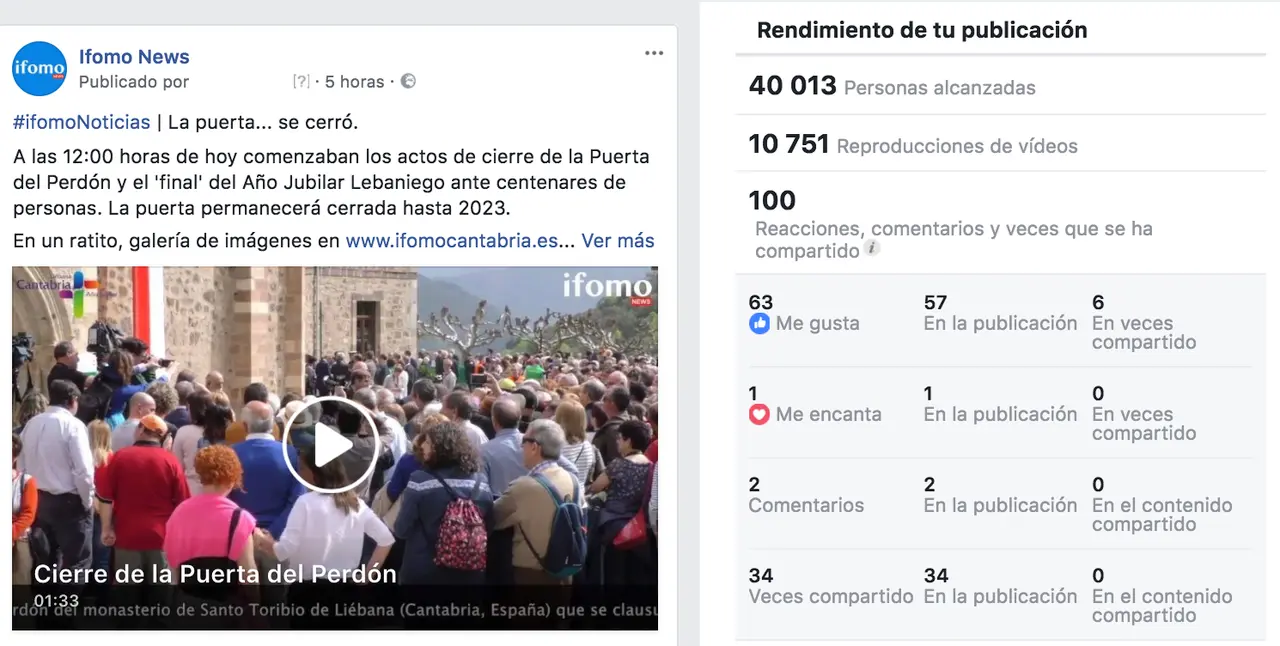Expand the post text with Ver más
The image size is (1280, 646).
coord(618,241)
